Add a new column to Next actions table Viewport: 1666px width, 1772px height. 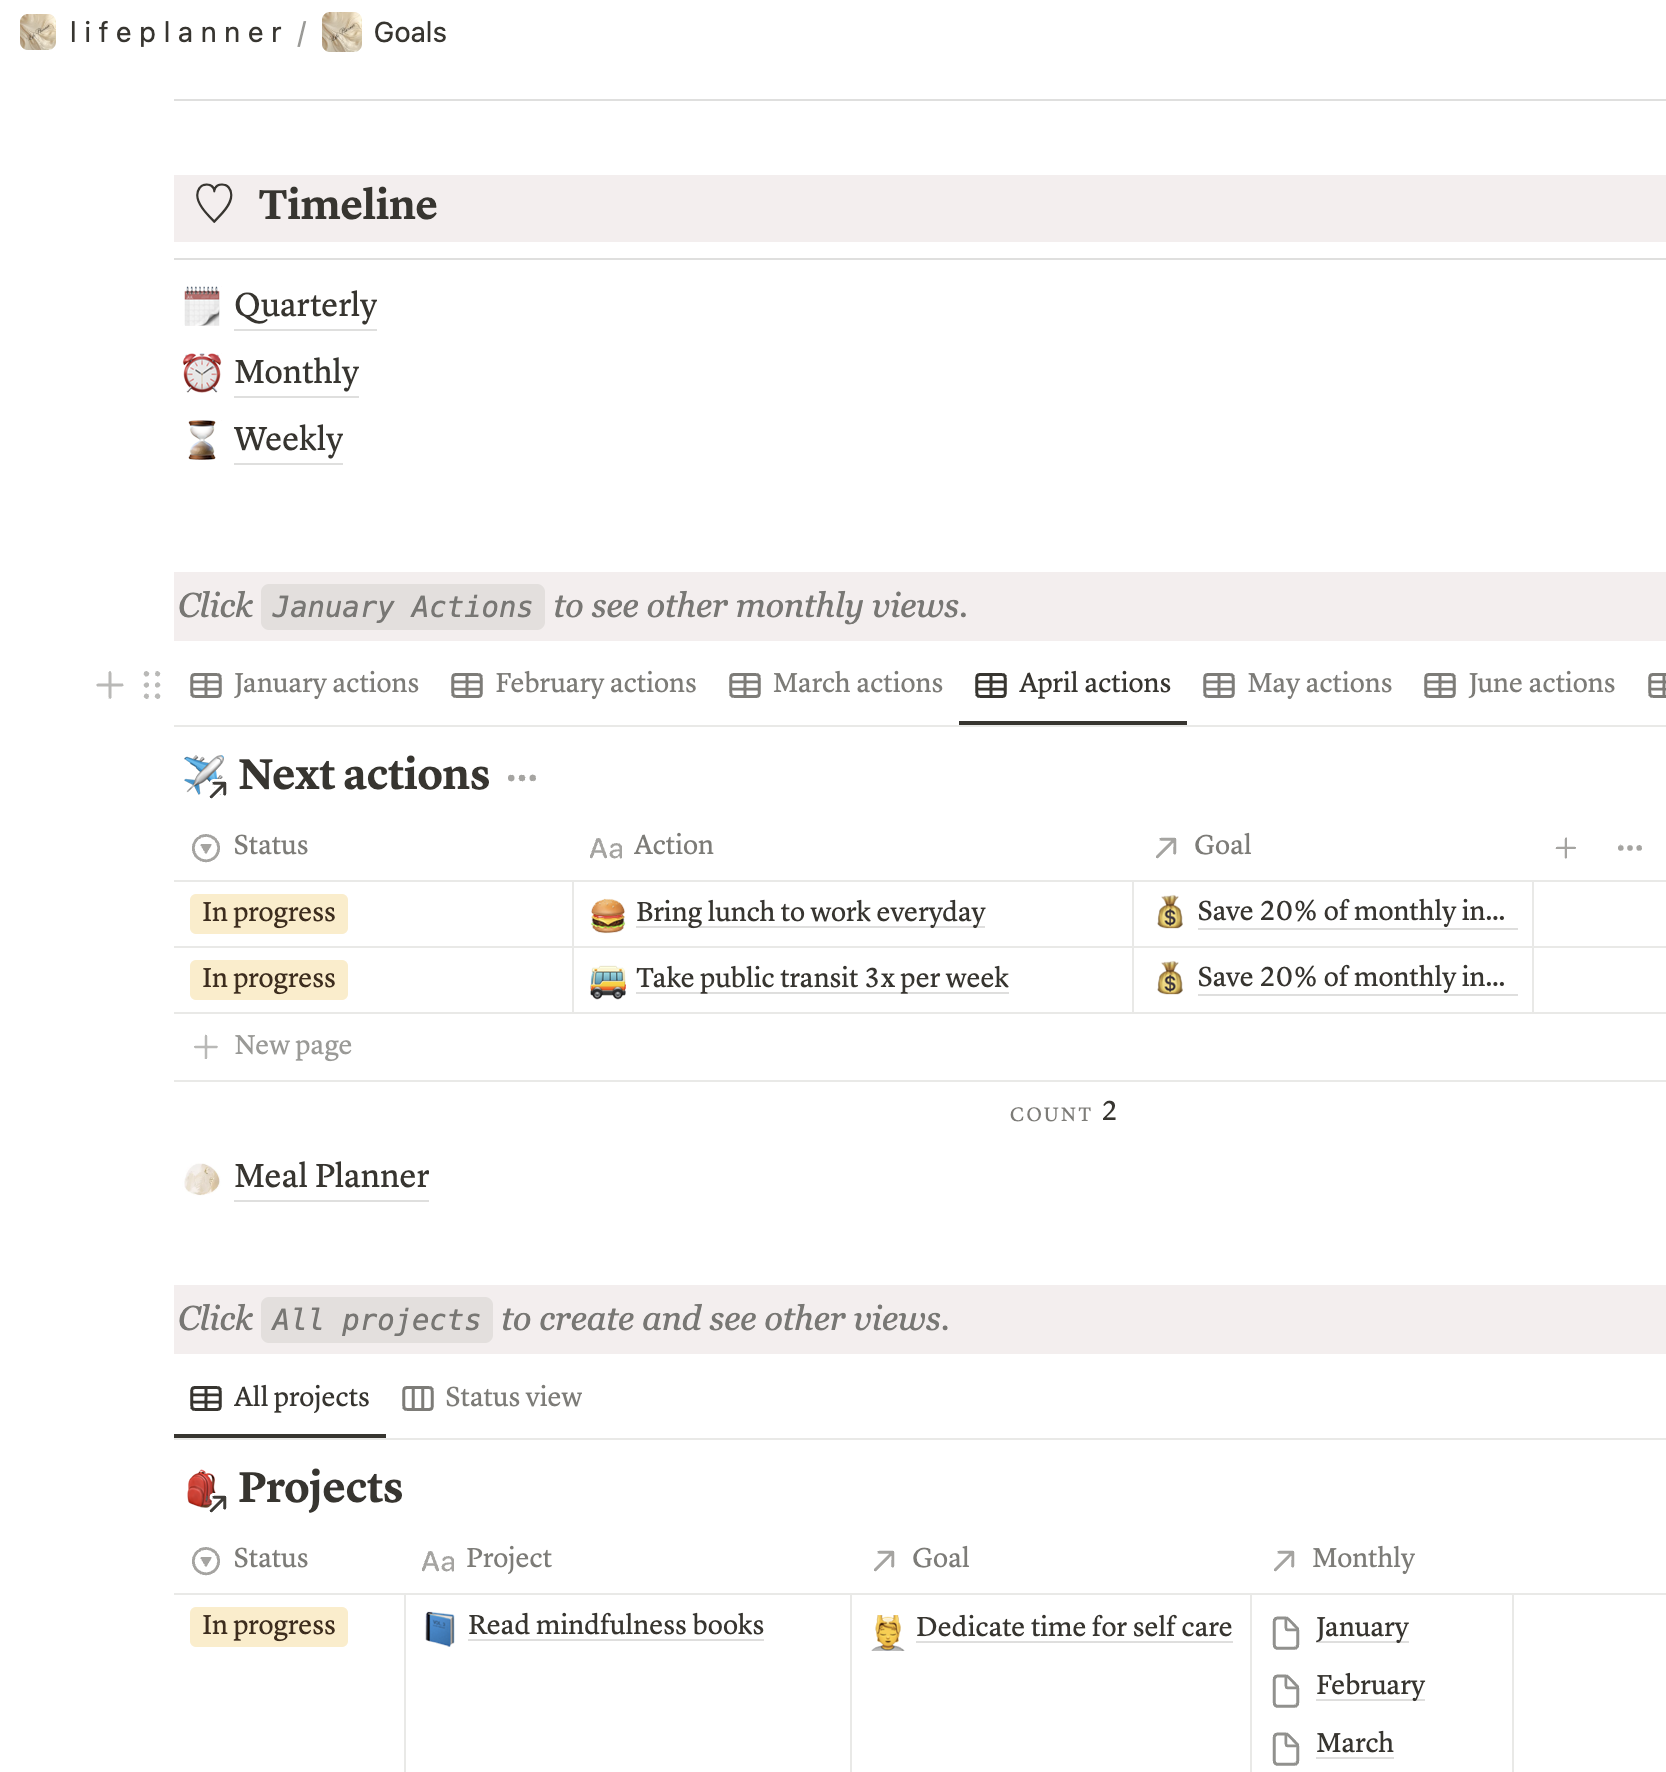click(1565, 848)
